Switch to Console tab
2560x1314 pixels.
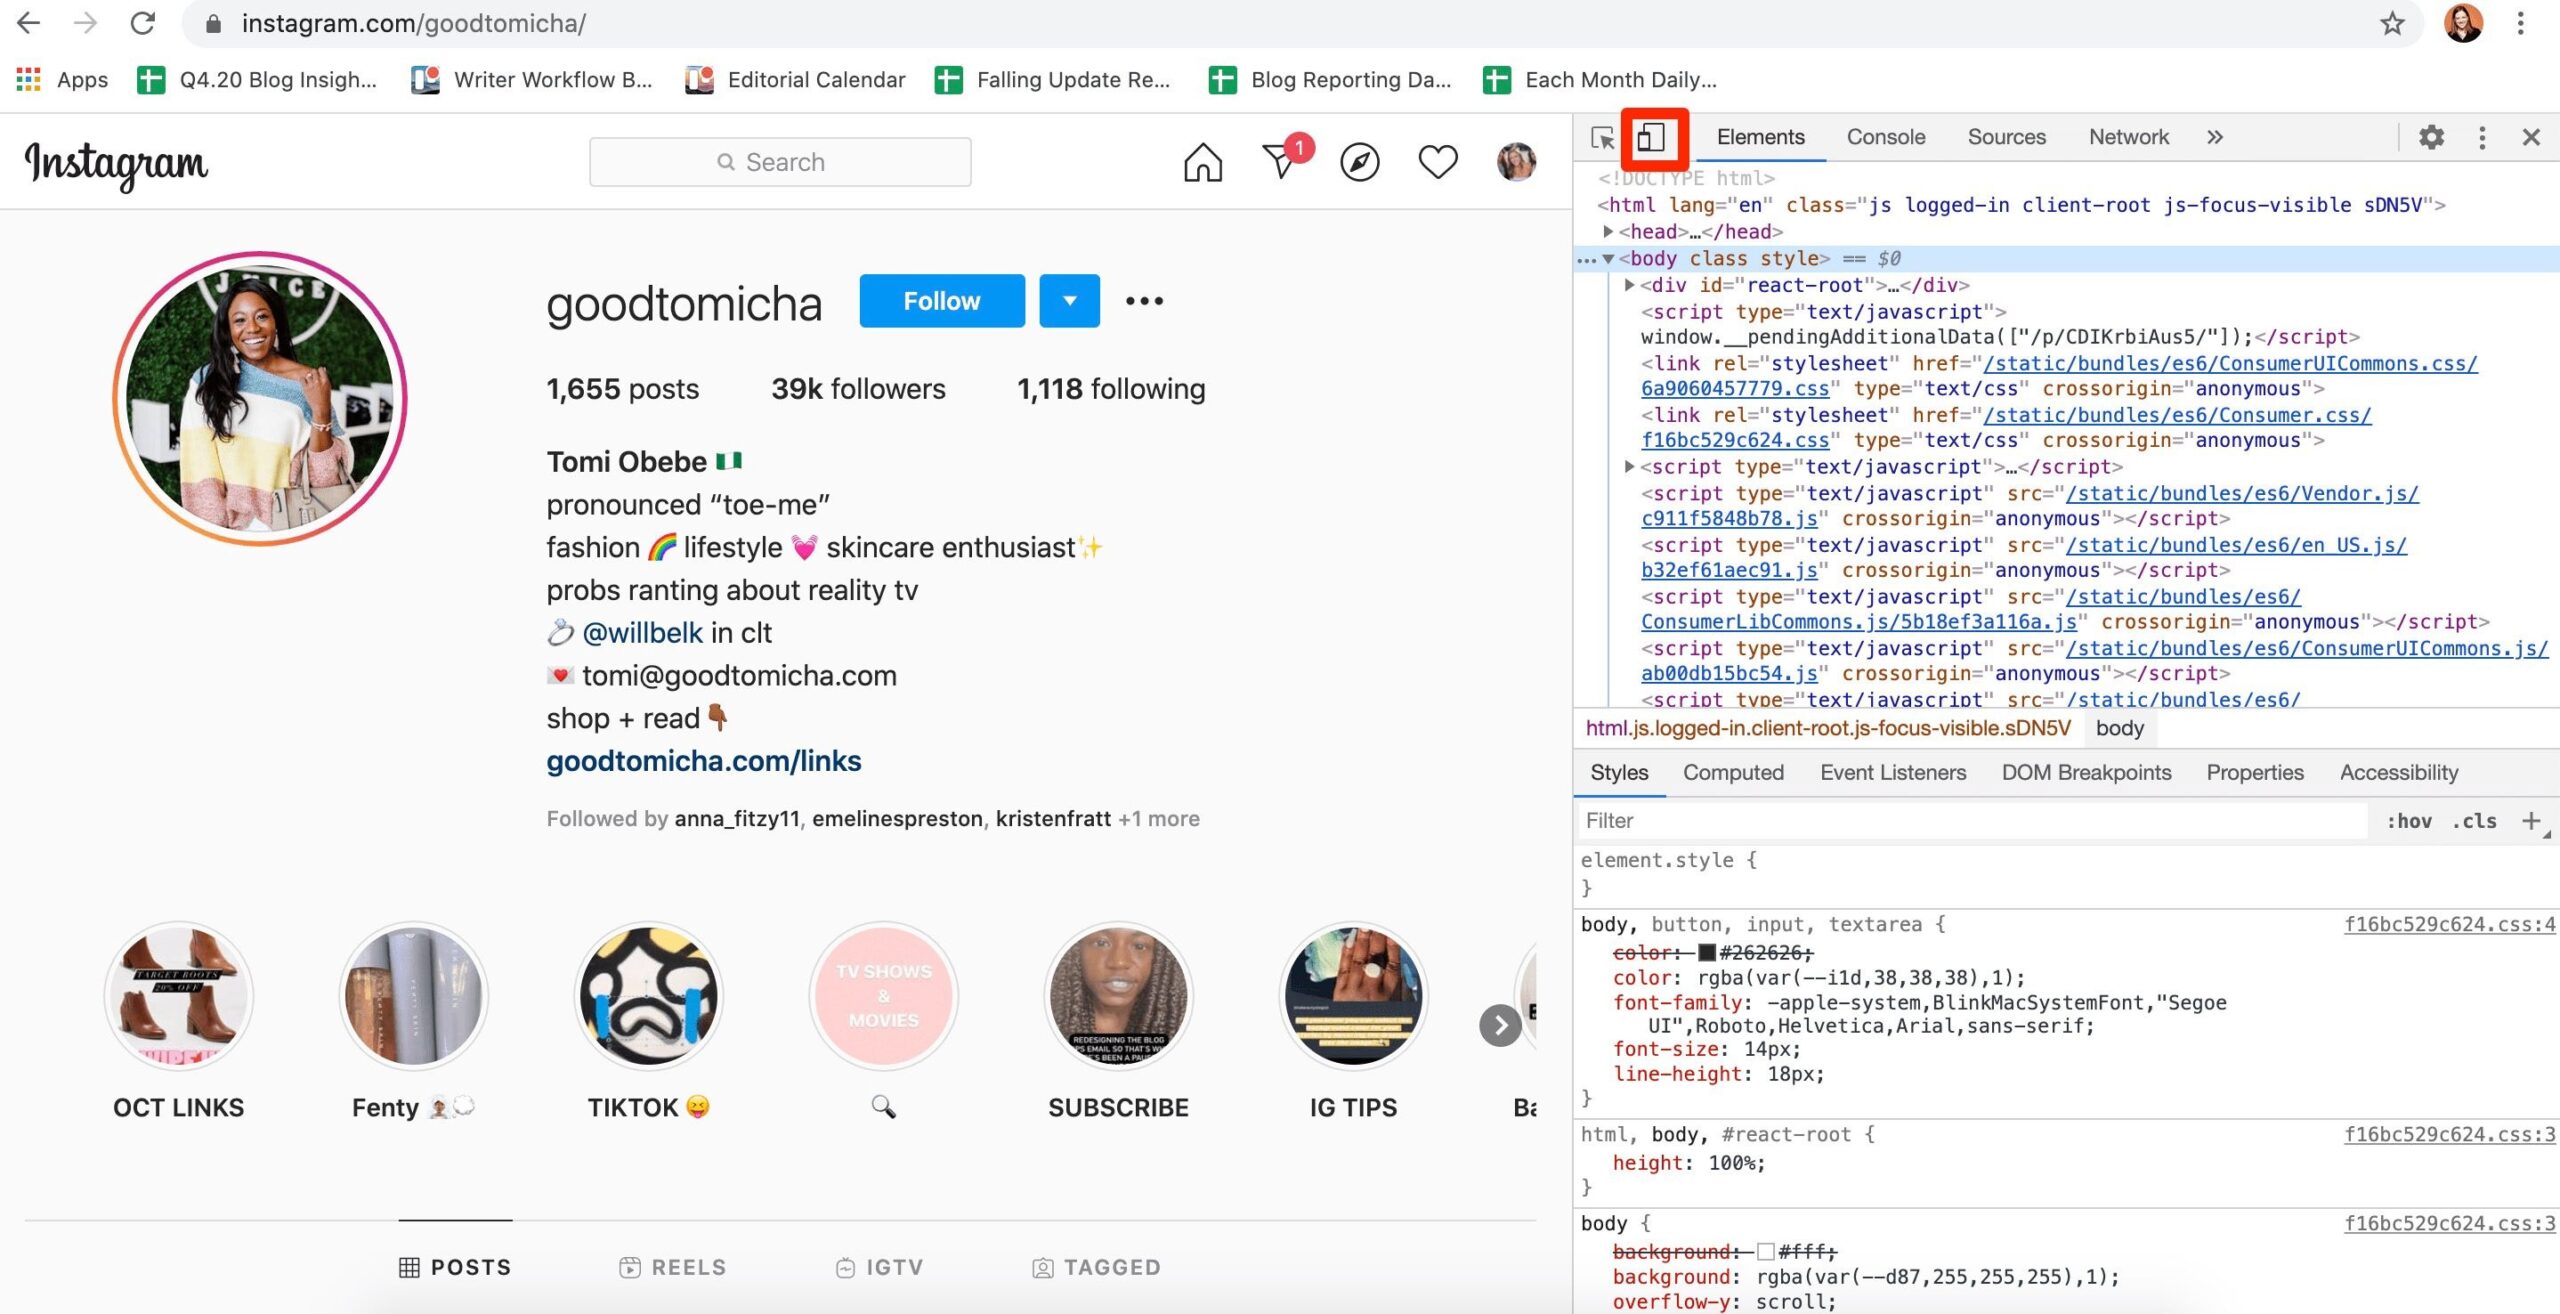click(x=1885, y=137)
